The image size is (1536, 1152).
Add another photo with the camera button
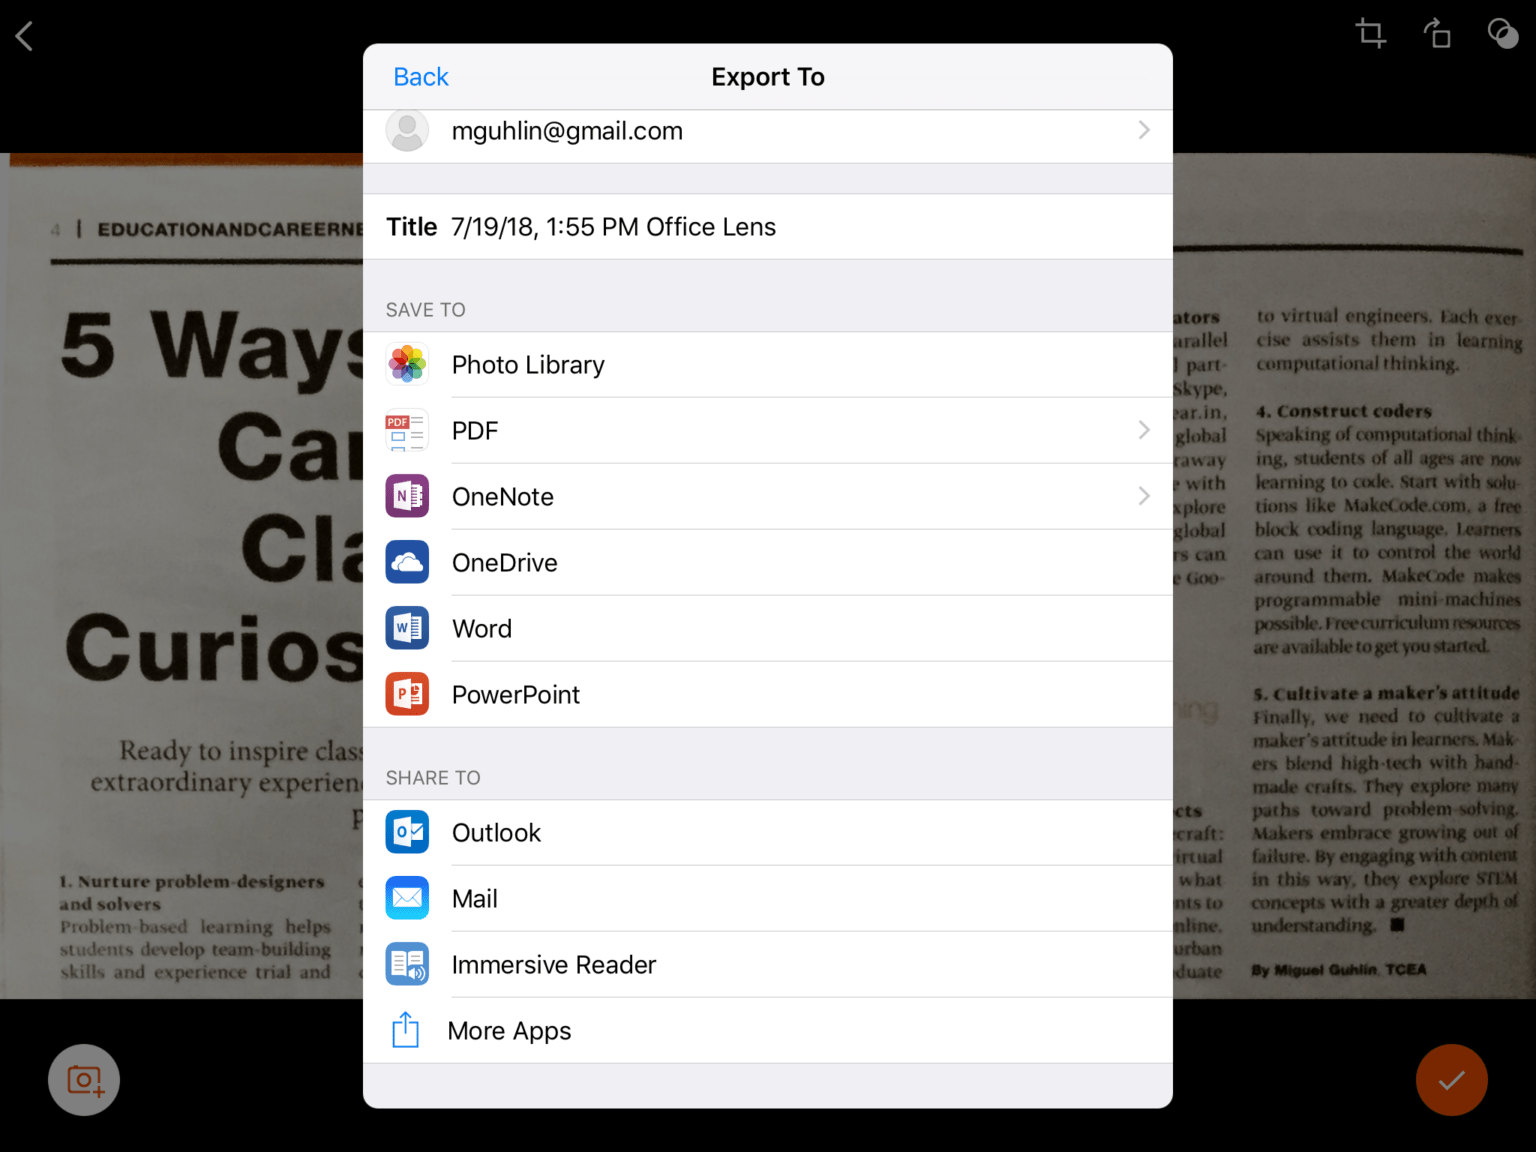pyautogui.click(x=83, y=1080)
